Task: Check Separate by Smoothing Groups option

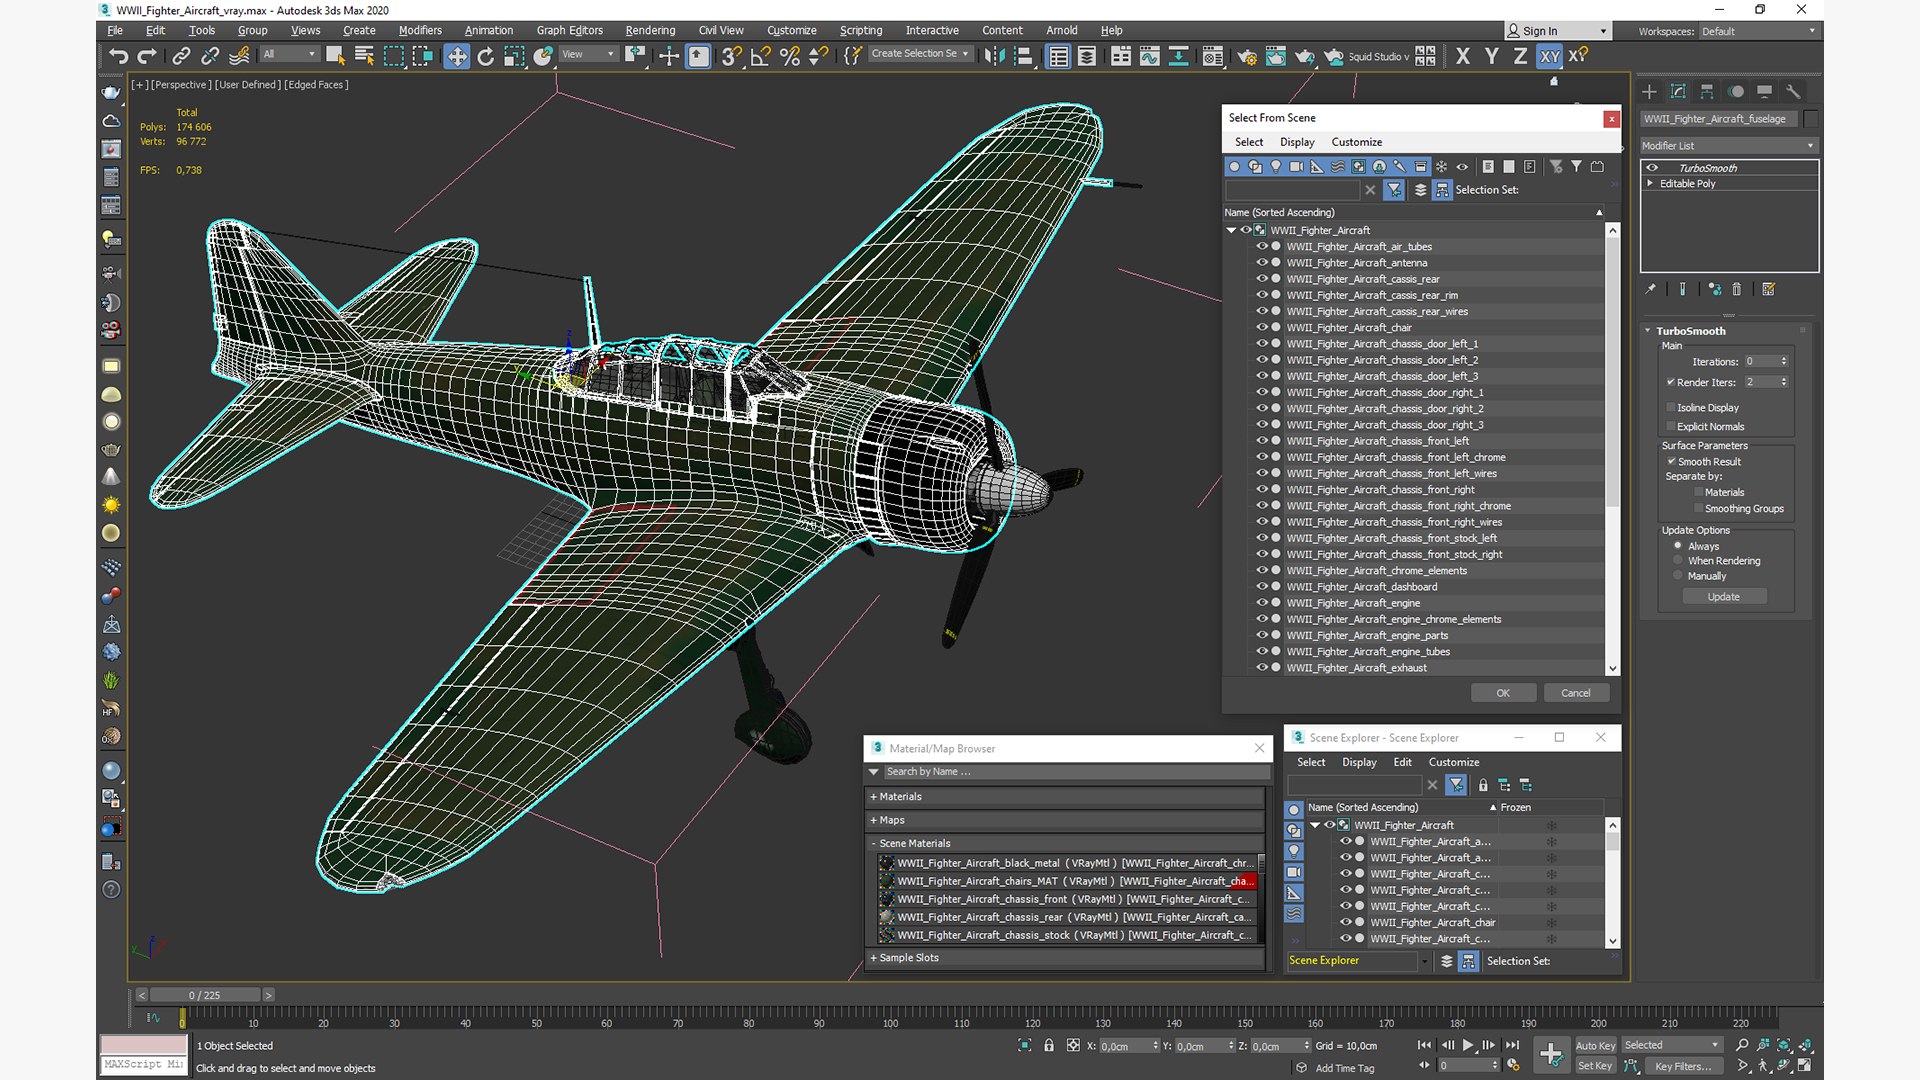Action: click(1699, 508)
